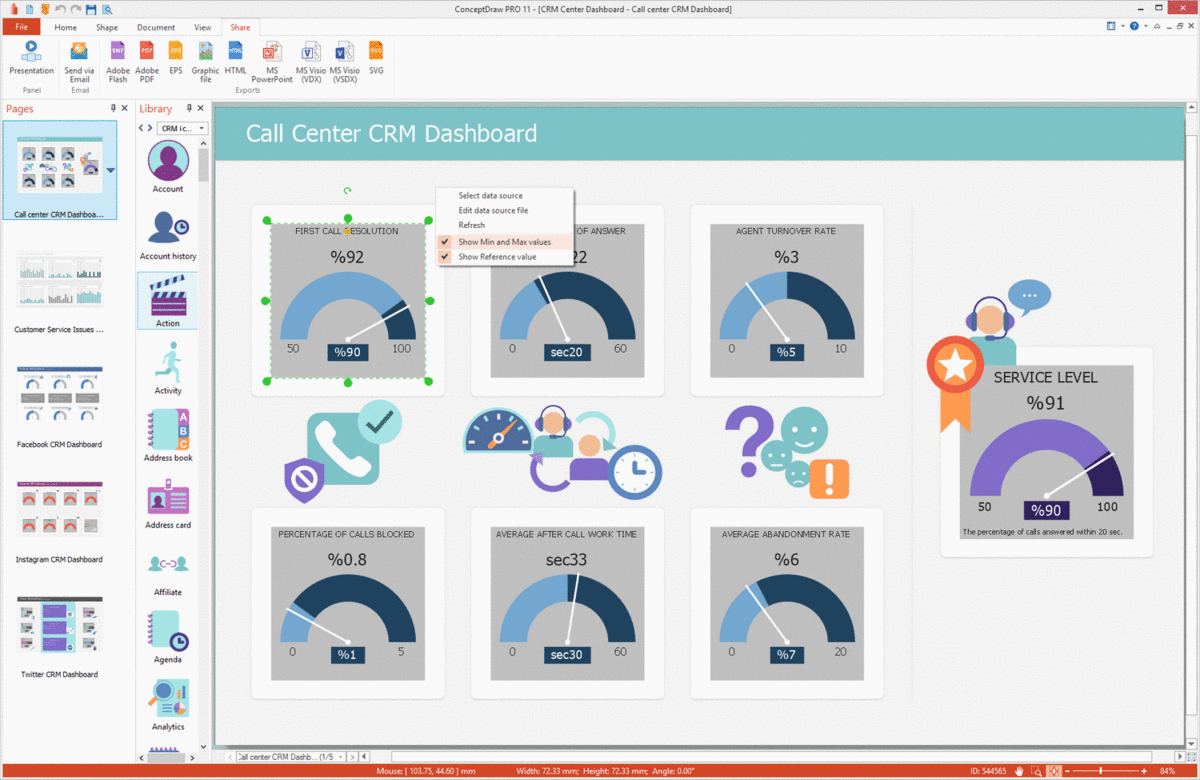Pin the Library panel
Image resolution: width=1200 pixels, height=780 pixels.
point(189,108)
